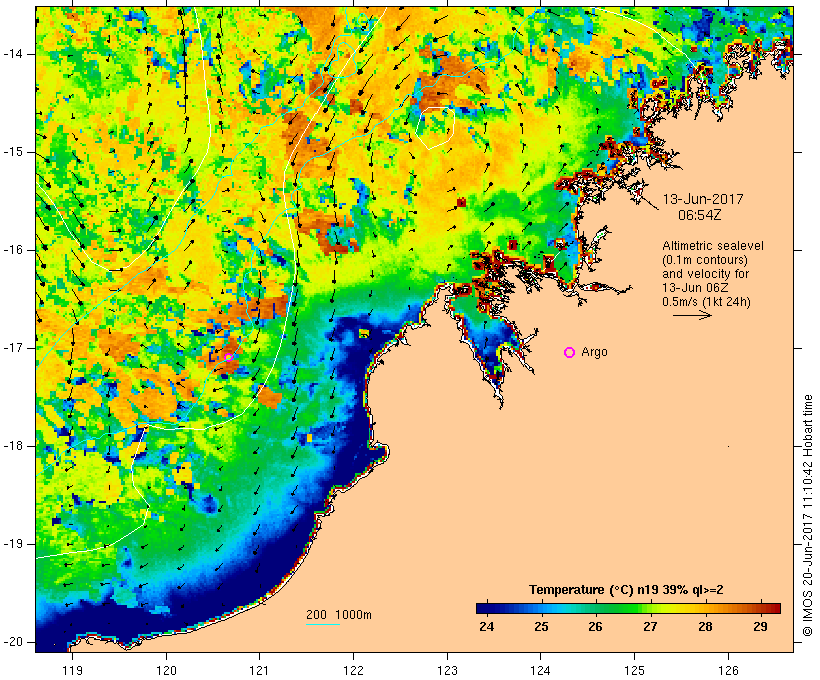Click the 'Argo' legend label
Screen dimensions: 820x680
[x=595, y=352]
